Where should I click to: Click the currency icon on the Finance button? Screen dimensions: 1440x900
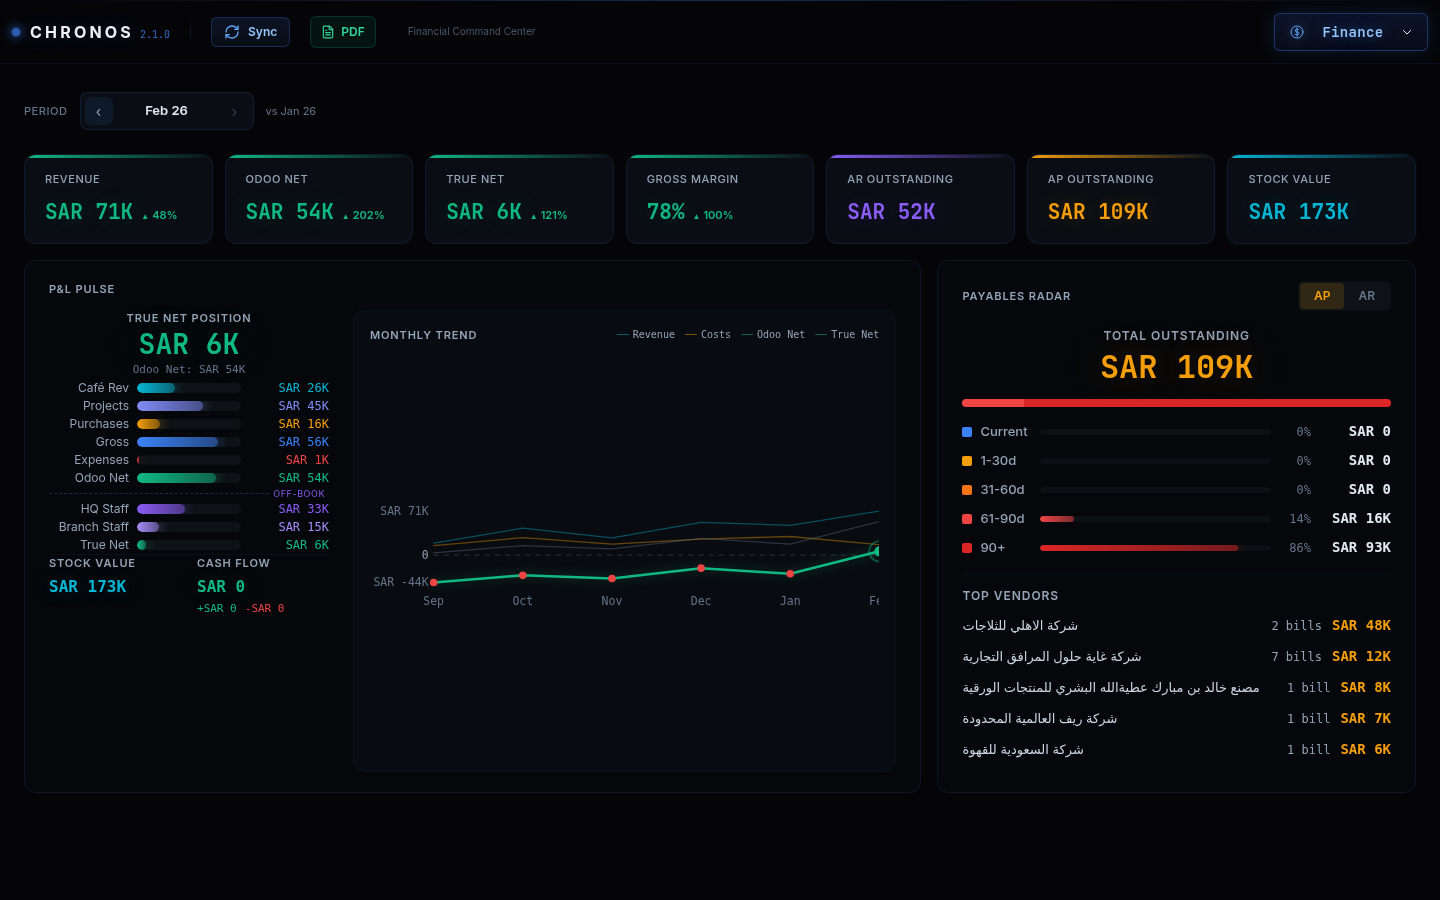[x=1297, y=31]
